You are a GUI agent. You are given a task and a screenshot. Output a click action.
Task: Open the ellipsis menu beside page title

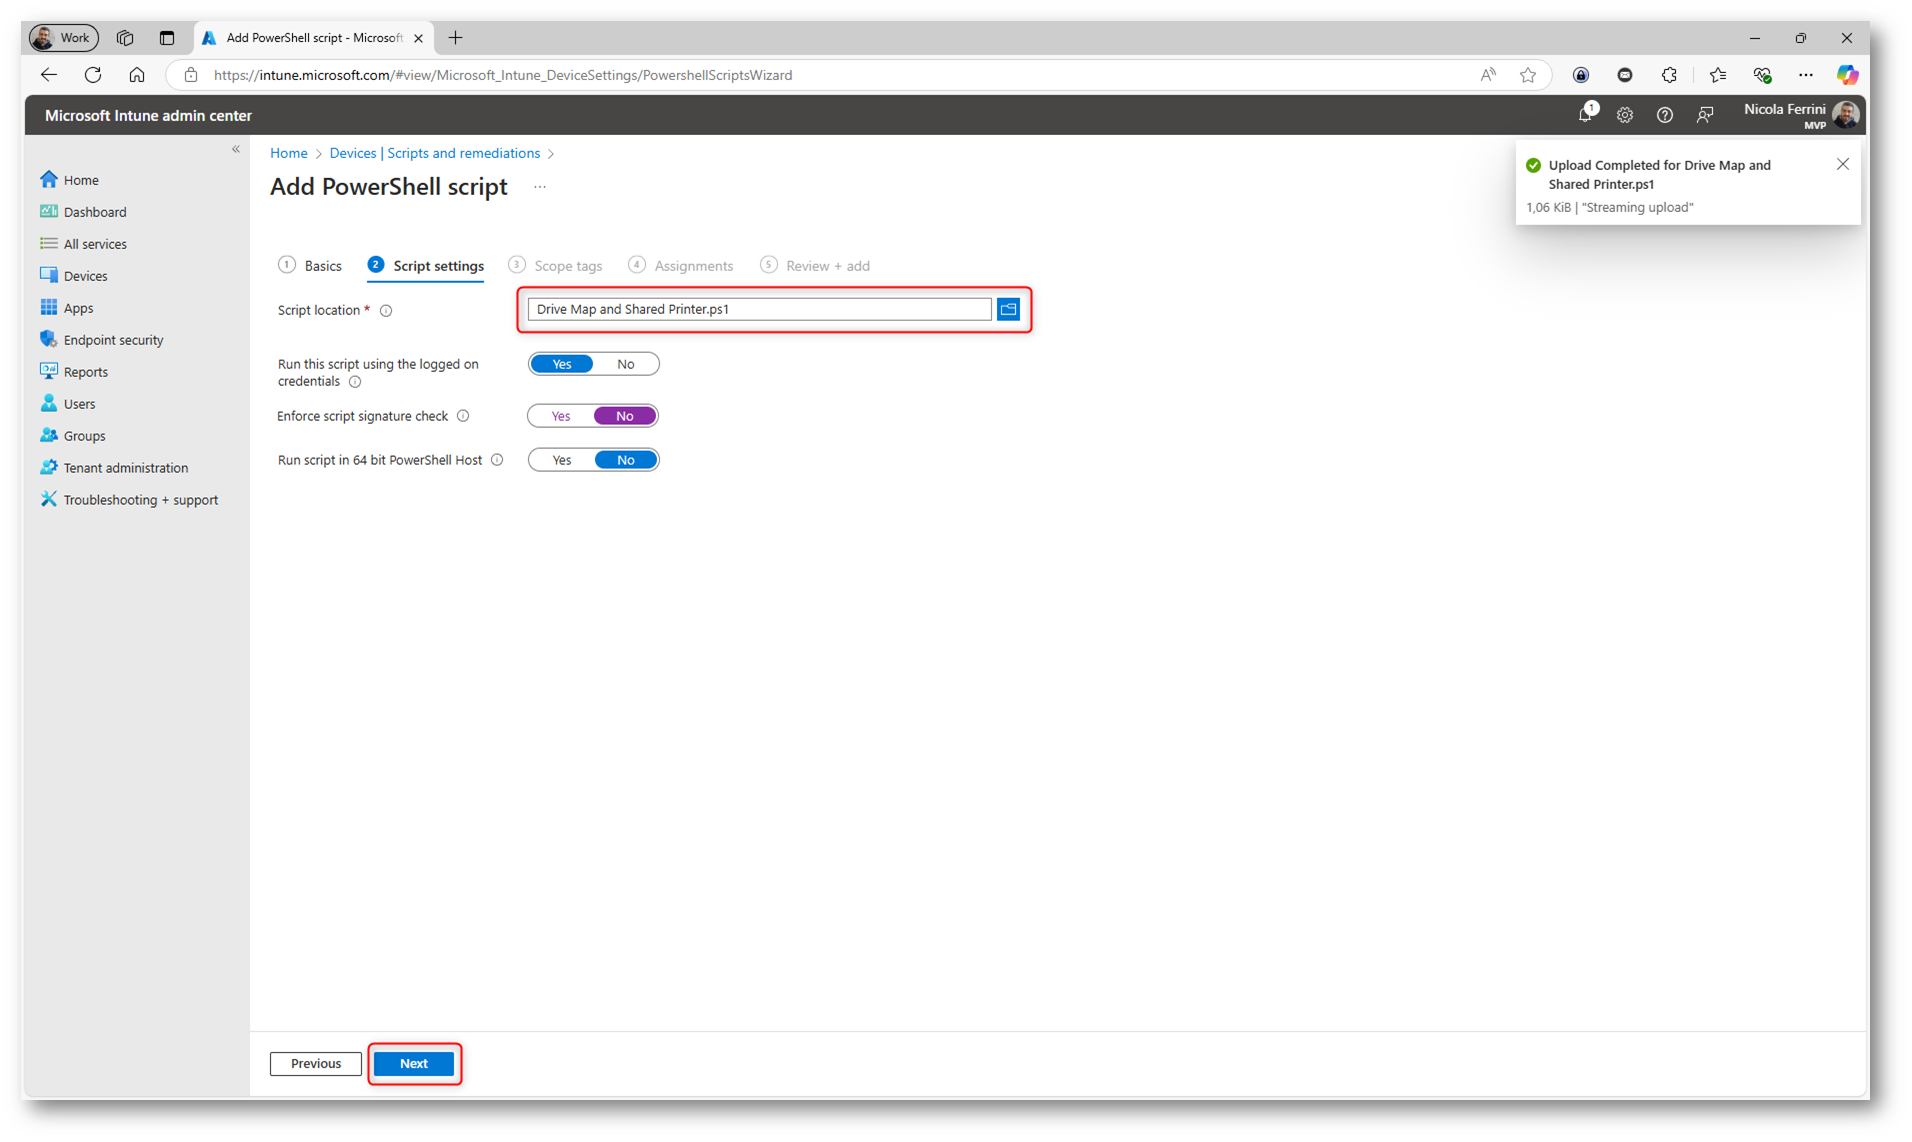540,187
